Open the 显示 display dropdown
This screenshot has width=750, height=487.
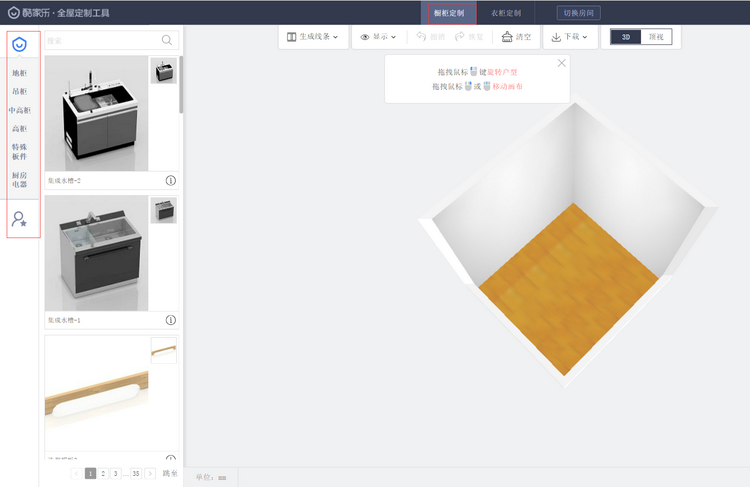[x=378, y=37]
